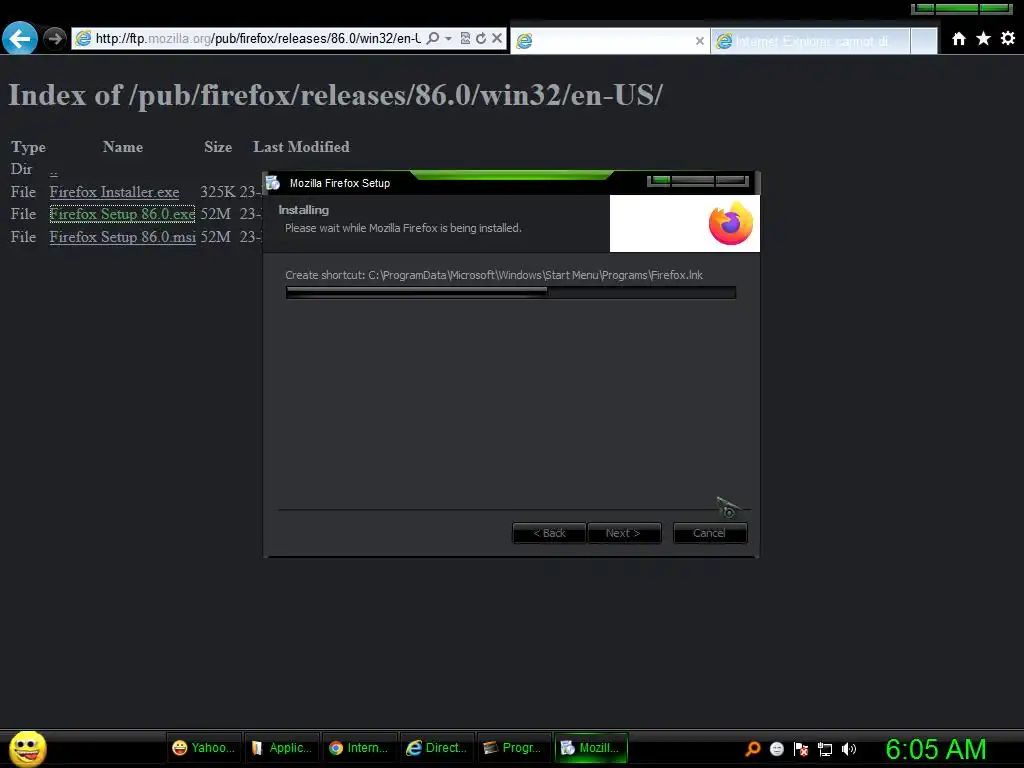Cancel the Firefox installation
The image size is (1024, 768).
(x=710, y=533)
